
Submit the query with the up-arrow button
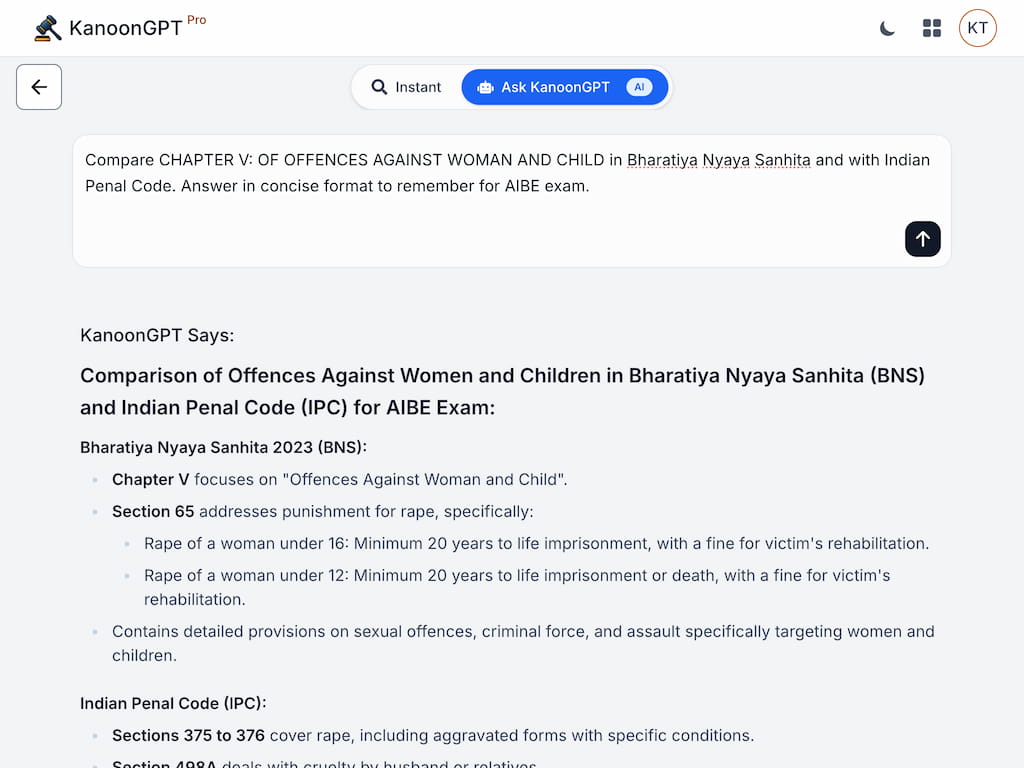tap(922, 239)
